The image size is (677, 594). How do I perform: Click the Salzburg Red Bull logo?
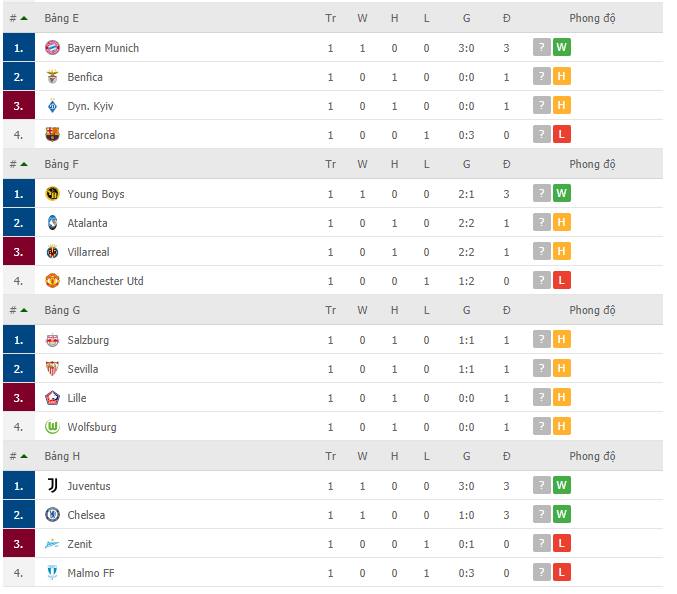pos(53,340)
